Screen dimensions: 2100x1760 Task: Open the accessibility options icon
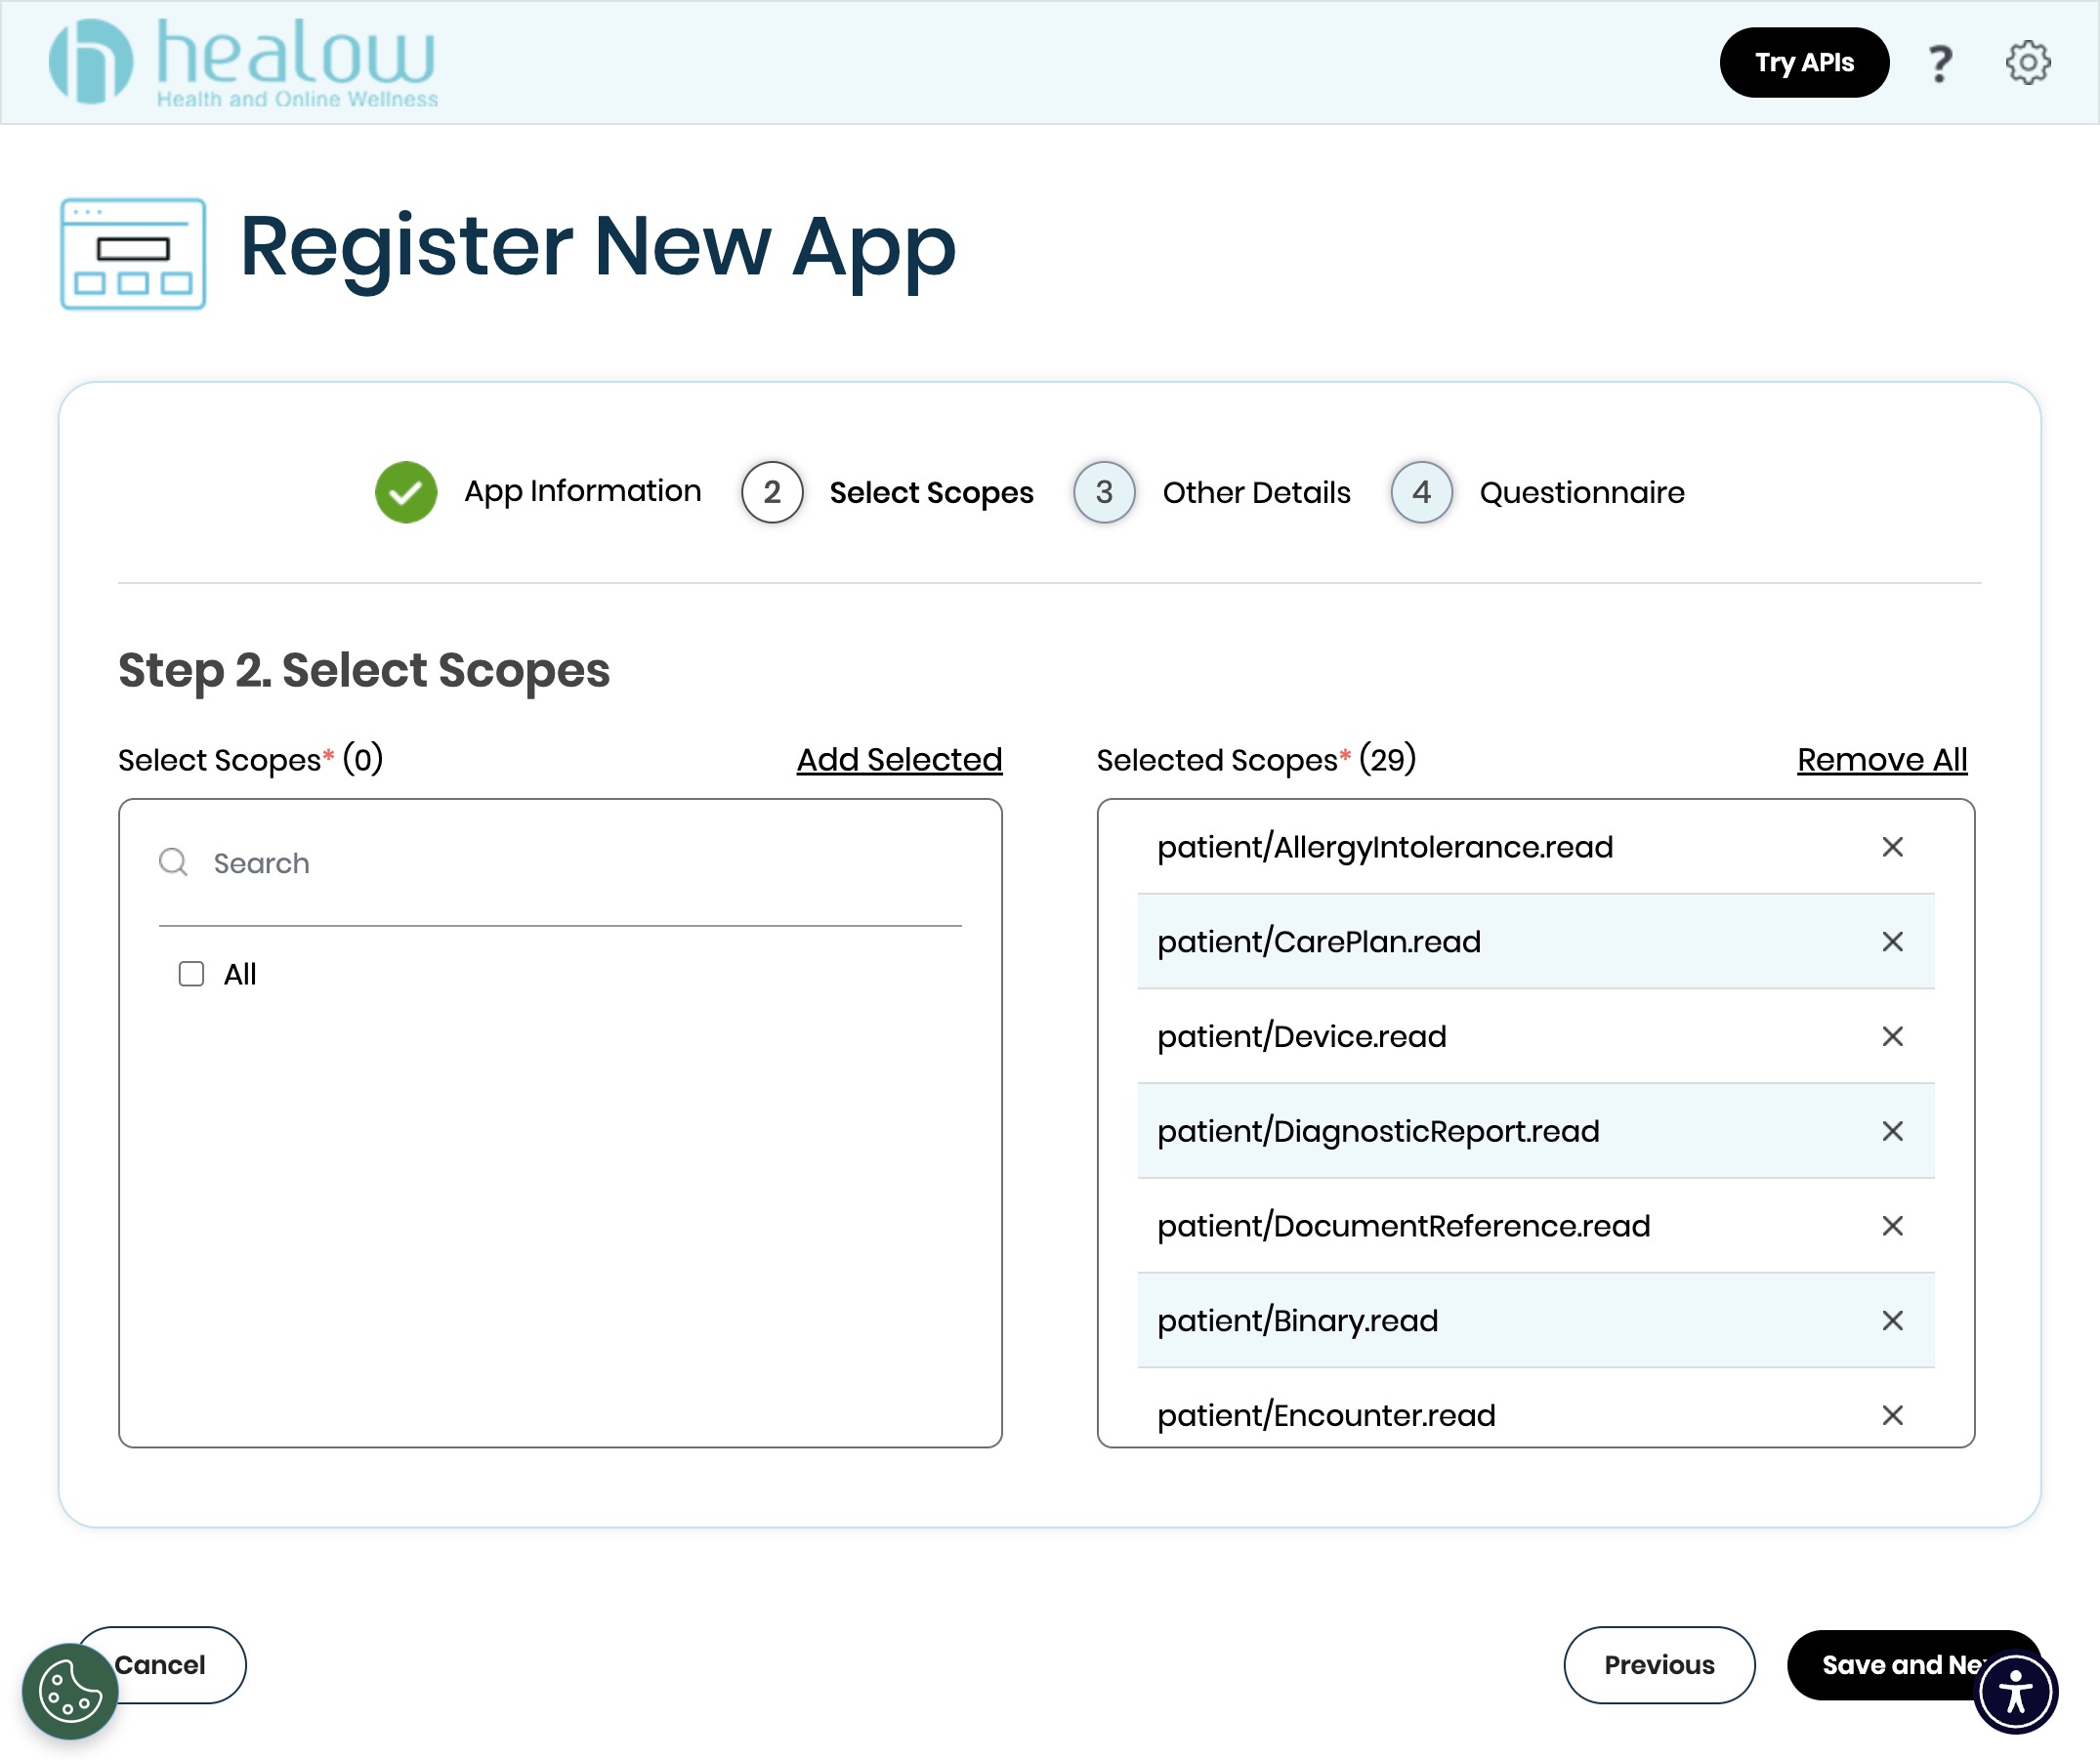(2015, 1692)
